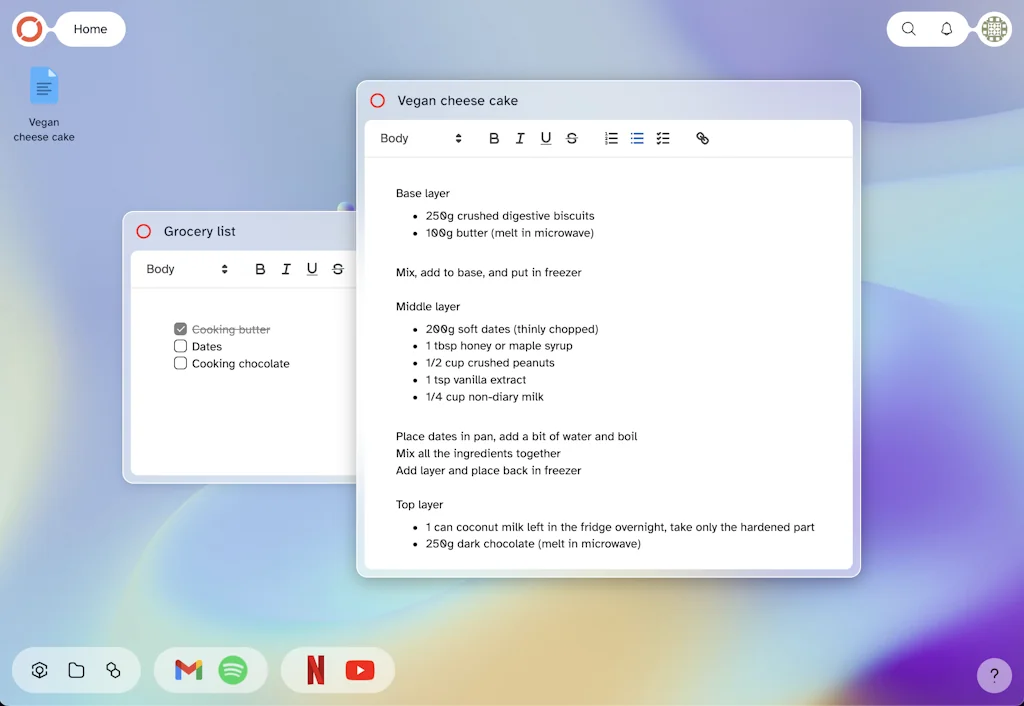This screenshot has width=1024, height=706.
Task: Apply italic in Vegan cheese cake editor
Action: coord(520,139)
